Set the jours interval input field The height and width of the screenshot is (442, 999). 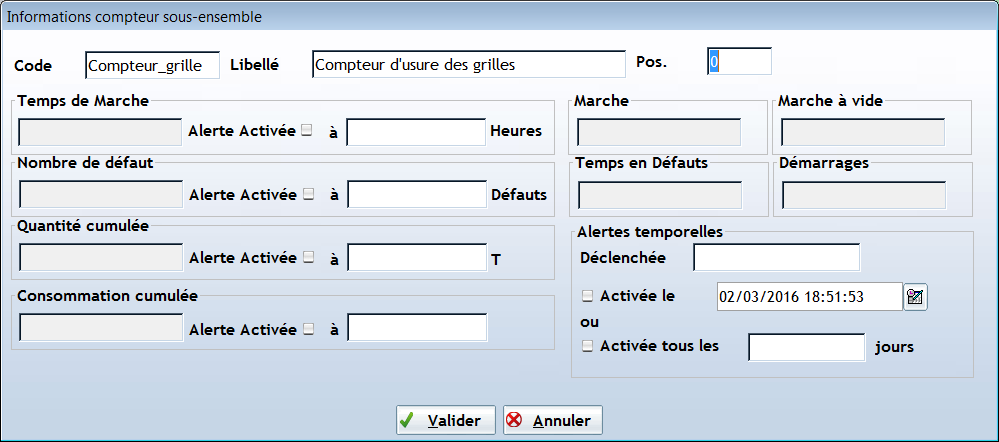click(x=807, y=347)
